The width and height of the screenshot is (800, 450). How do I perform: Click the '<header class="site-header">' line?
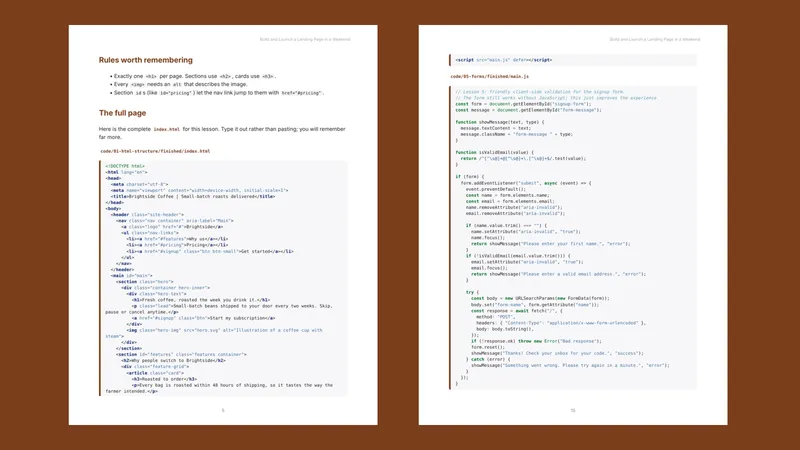pos(147,215)
